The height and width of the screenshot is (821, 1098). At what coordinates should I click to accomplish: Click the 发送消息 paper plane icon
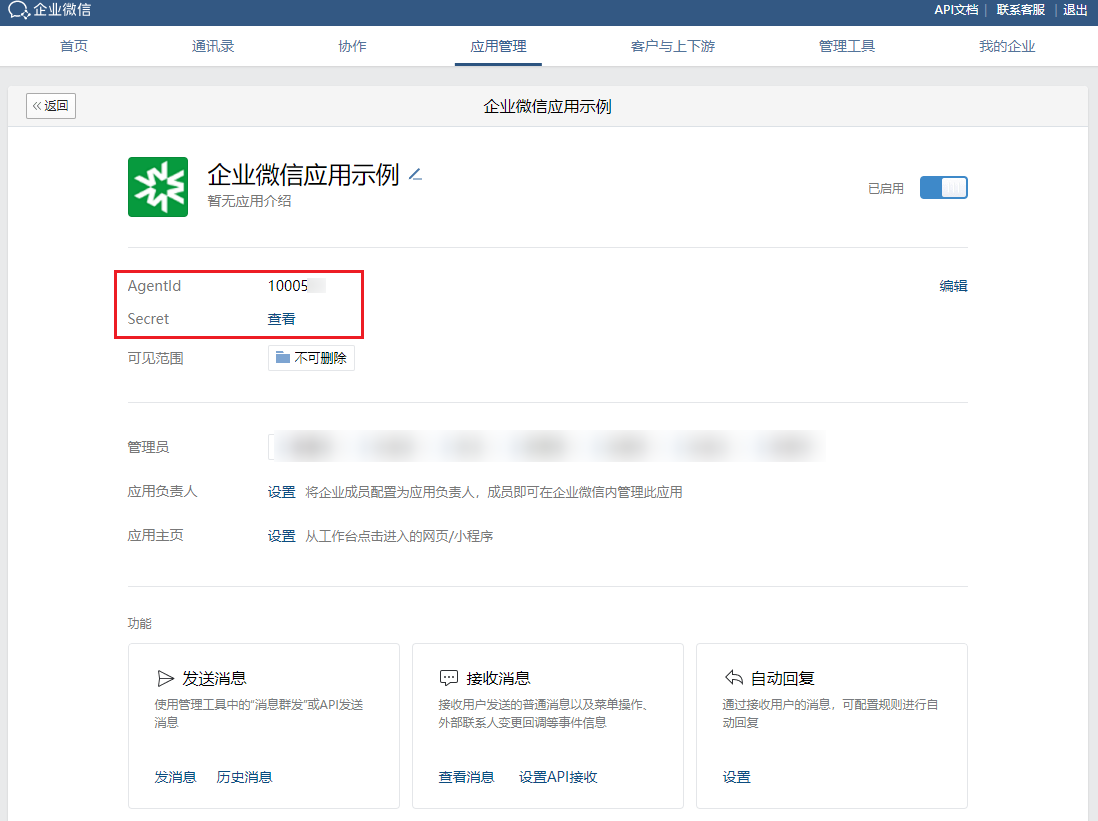pos(165,678)
